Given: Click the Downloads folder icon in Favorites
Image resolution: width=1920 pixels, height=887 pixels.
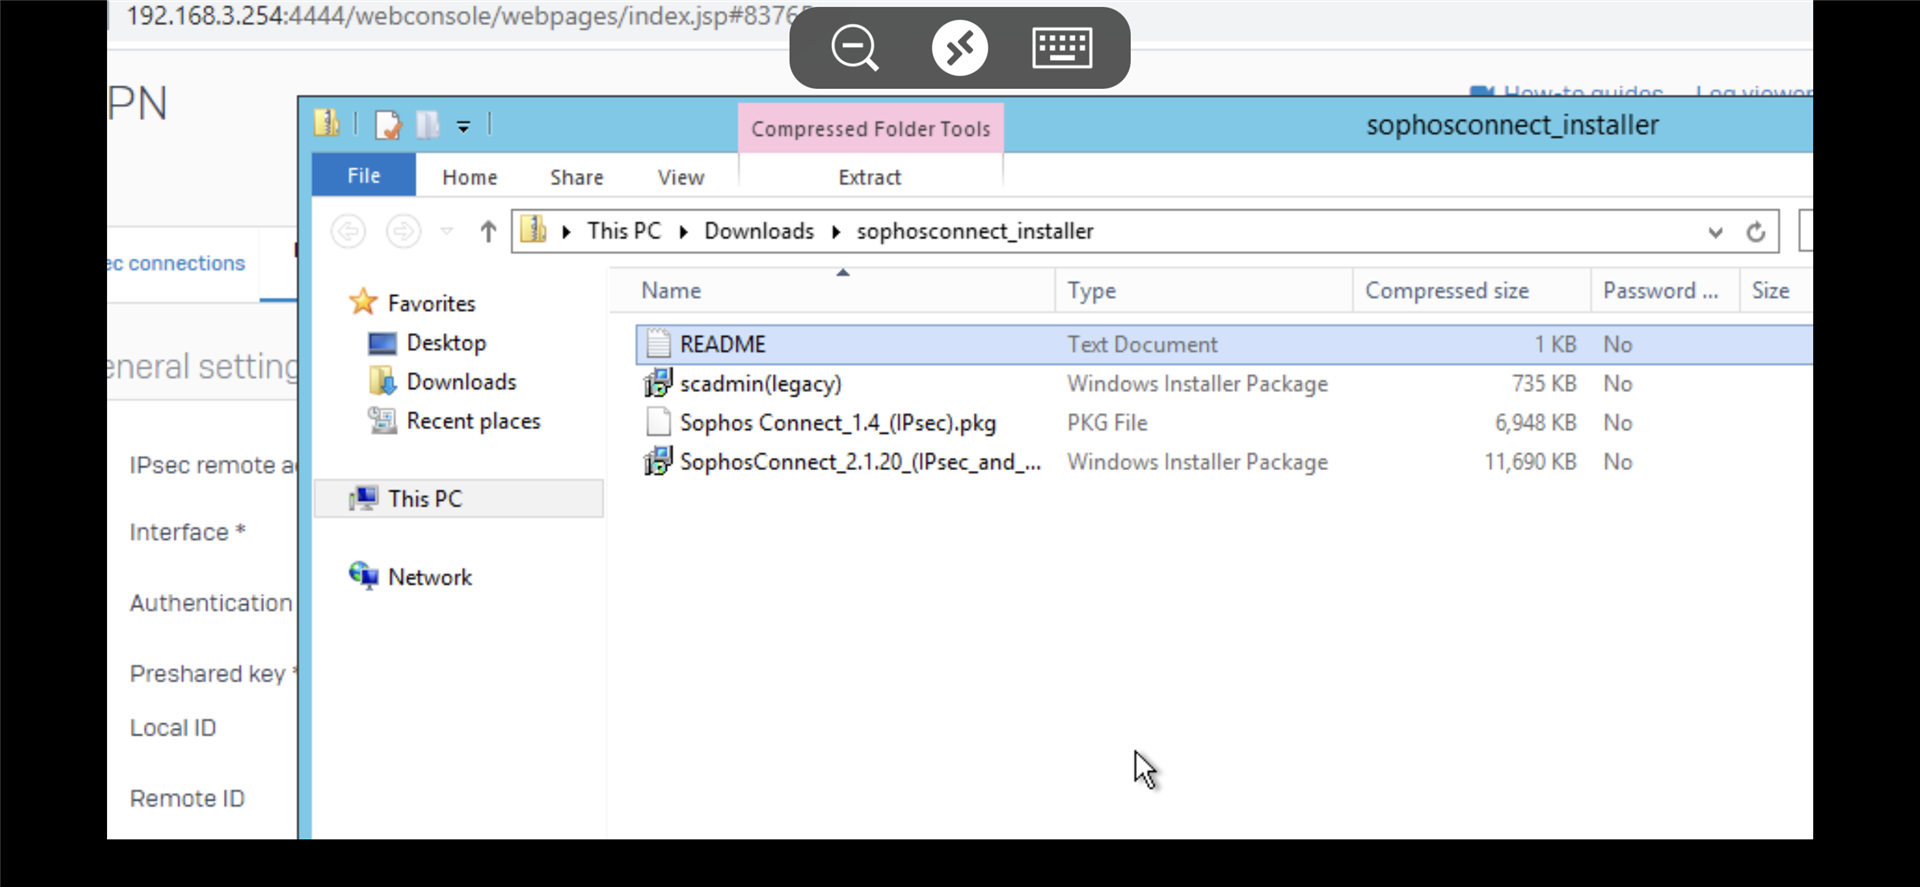Looking at the screenshot, I should [x=382, y=381].
